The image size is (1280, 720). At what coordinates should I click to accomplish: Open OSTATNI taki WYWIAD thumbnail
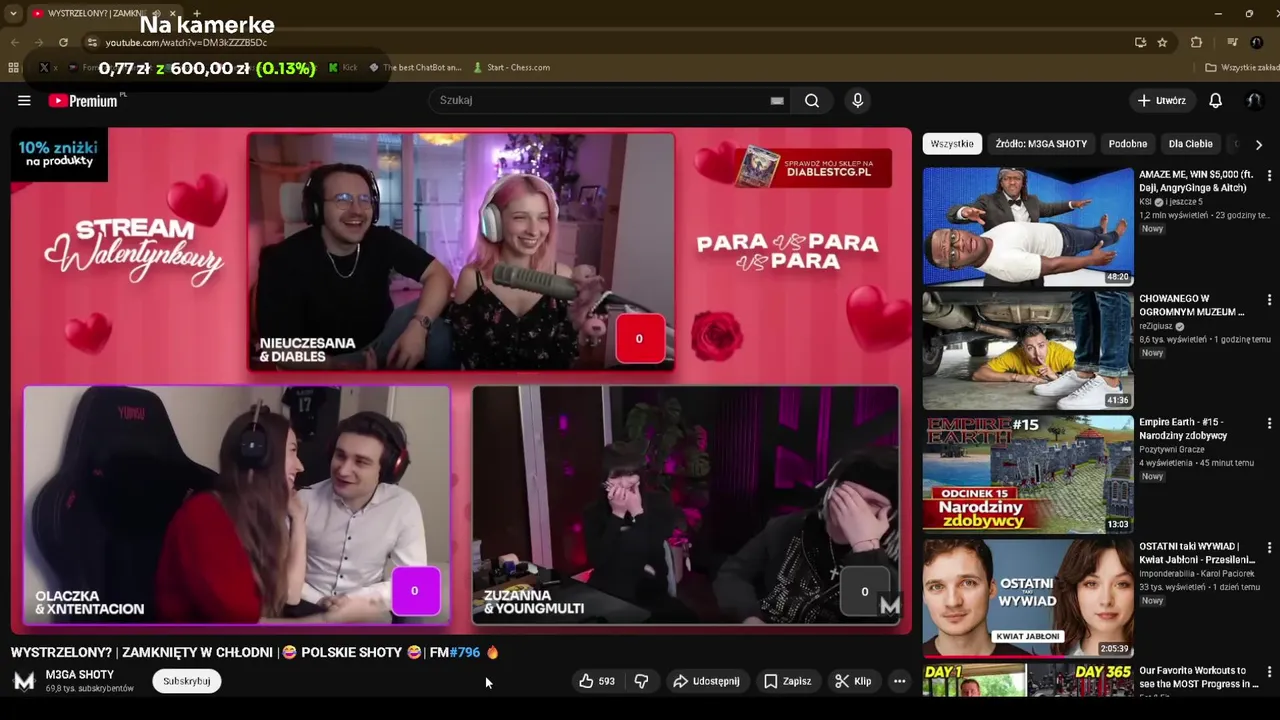[x=1028, y=599]
